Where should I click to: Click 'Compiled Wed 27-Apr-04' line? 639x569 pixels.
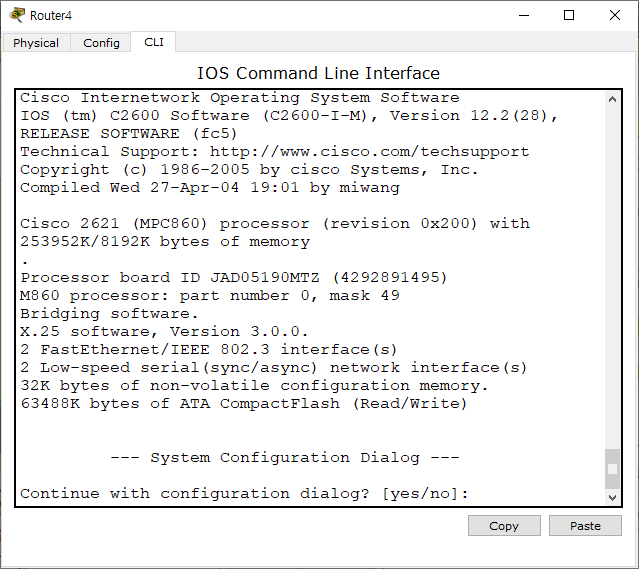tap(210, 187)
